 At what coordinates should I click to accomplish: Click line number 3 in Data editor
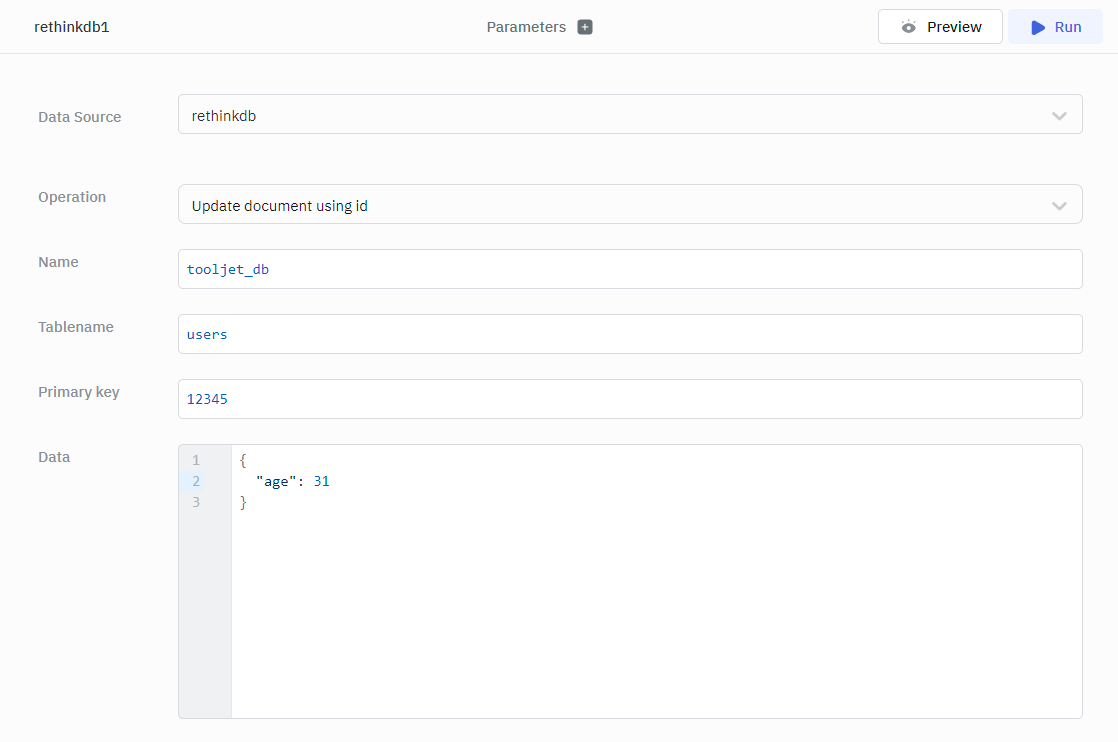pos(196,502)
